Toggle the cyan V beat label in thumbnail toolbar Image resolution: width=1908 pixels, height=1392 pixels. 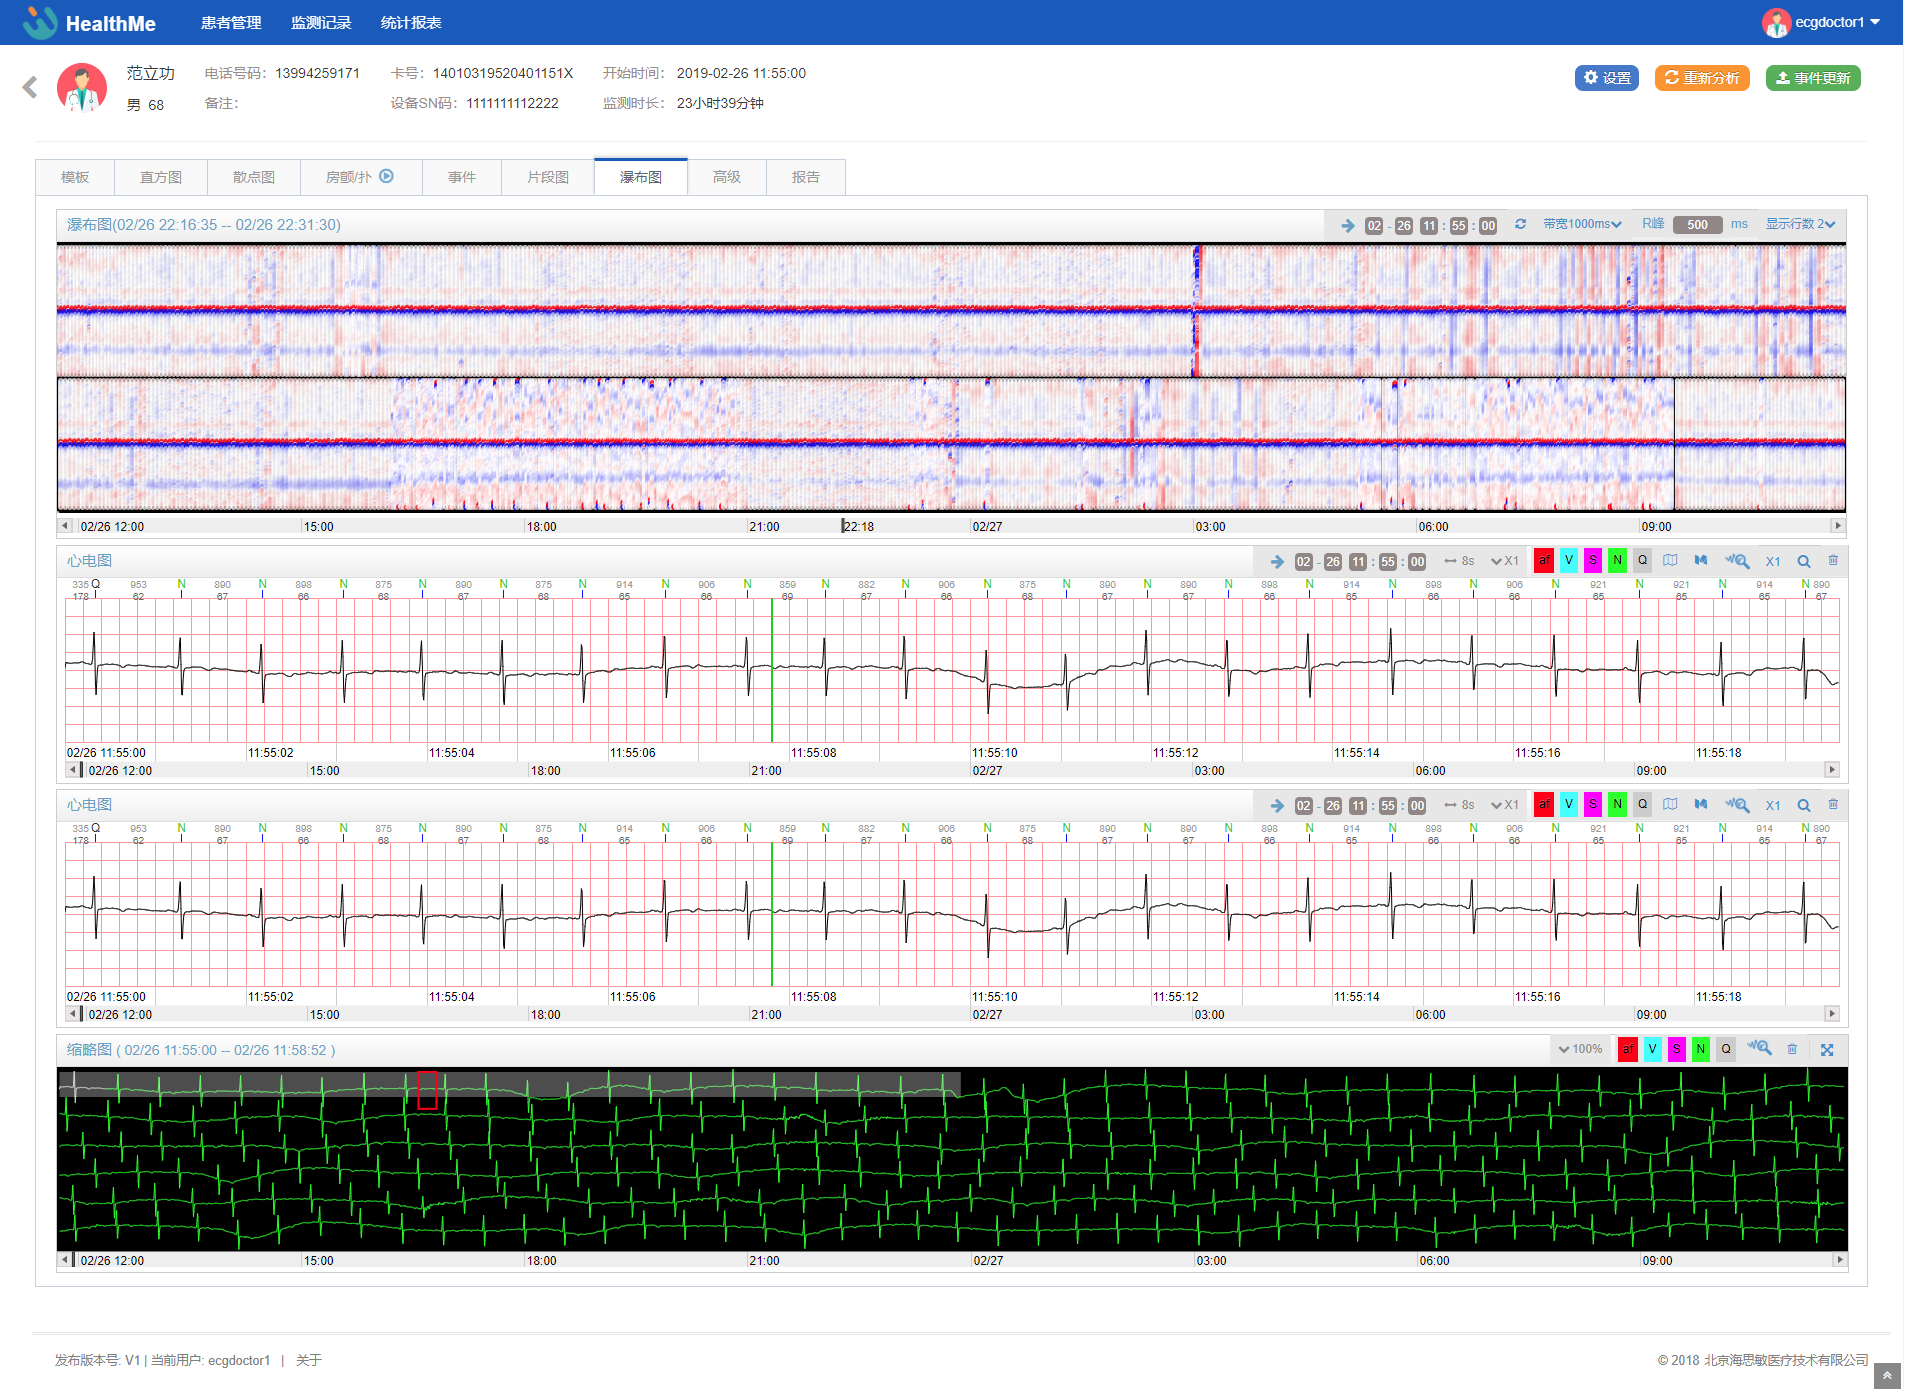click(x=1652, y=1049)
